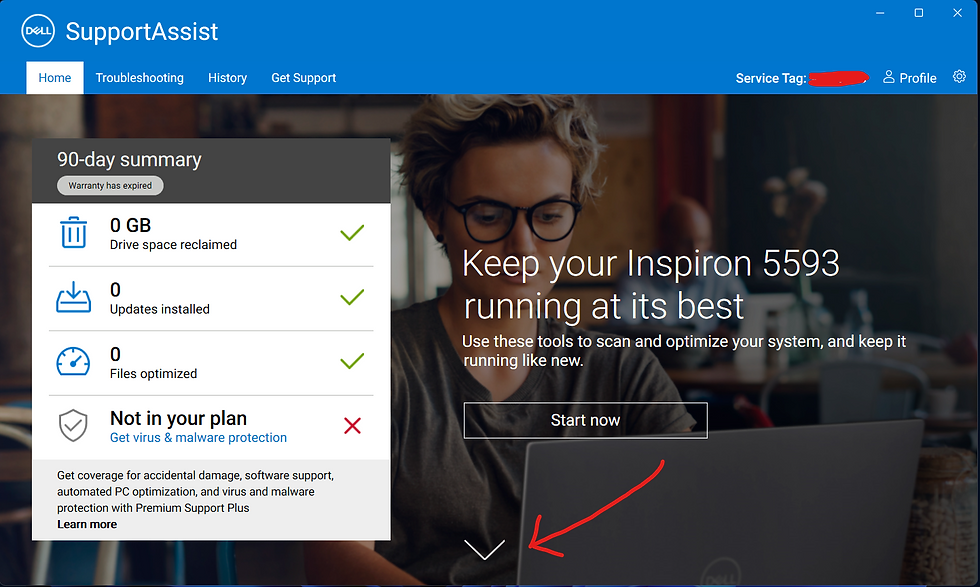Expand the downward chevron below Start now
Image resolution: width=980 pixels, height=587 pixels.
point(484,549)
